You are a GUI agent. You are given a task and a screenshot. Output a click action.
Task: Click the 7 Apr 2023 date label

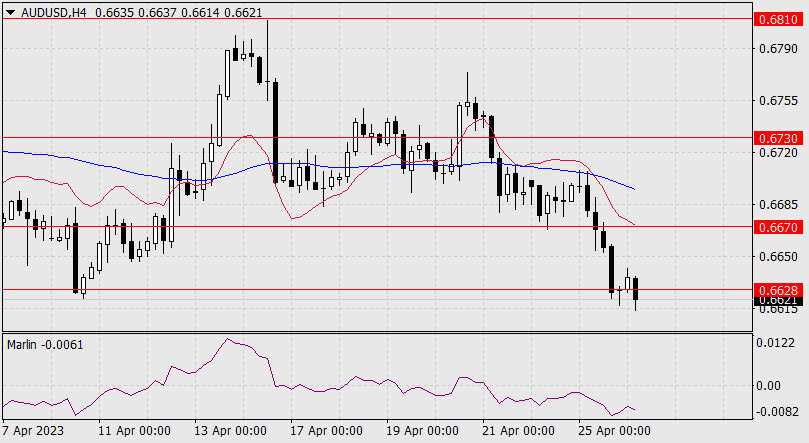33,431
